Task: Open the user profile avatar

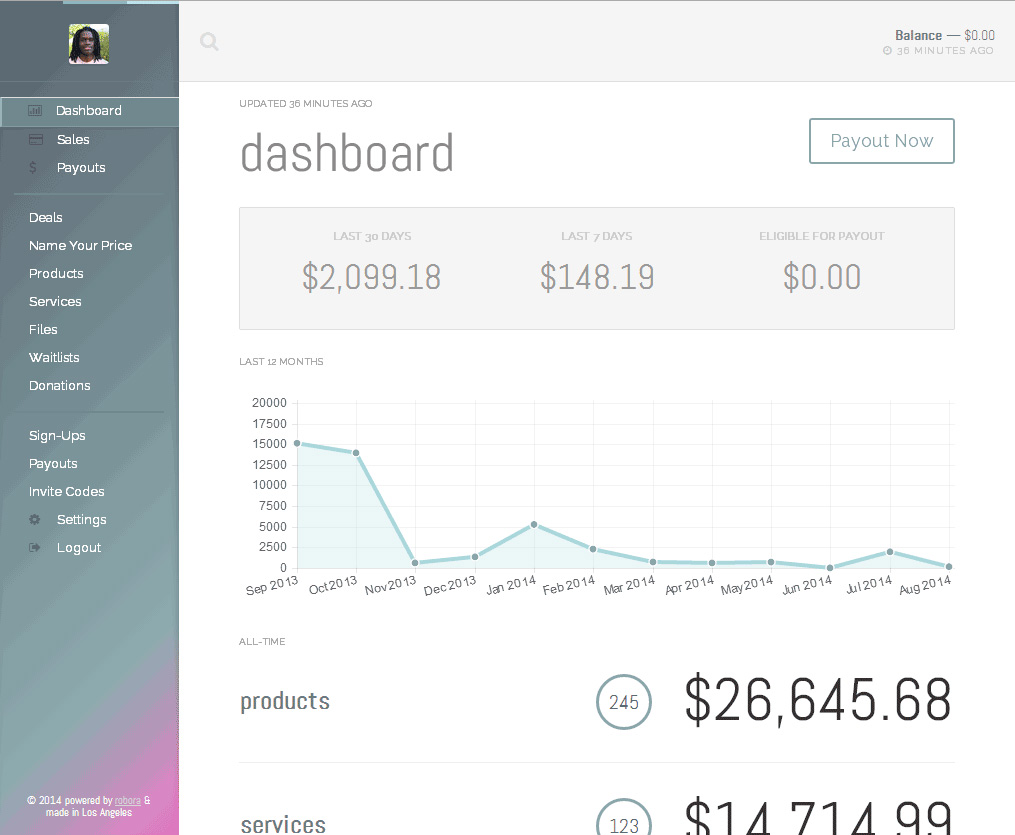Action: [x=89, y=44]
